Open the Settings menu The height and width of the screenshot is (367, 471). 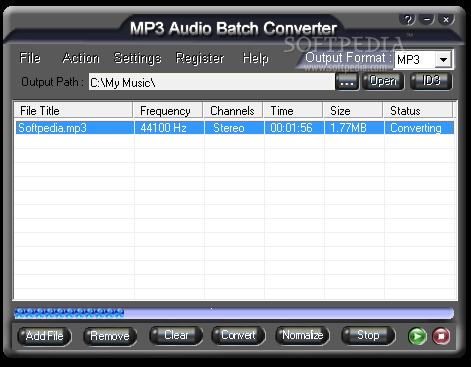coord(137,58)
